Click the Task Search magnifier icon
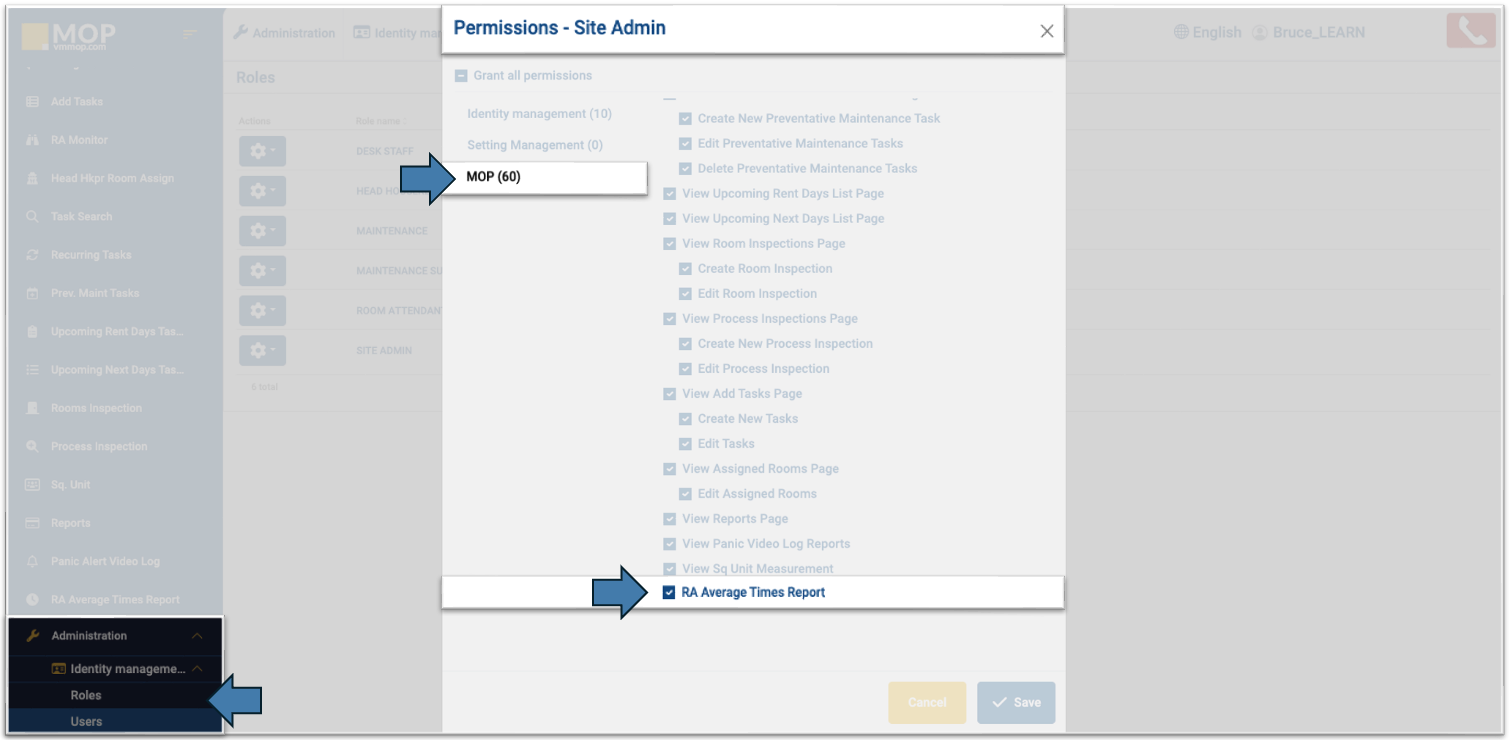This screenshot has height=740, width=1509. (32, 217)
